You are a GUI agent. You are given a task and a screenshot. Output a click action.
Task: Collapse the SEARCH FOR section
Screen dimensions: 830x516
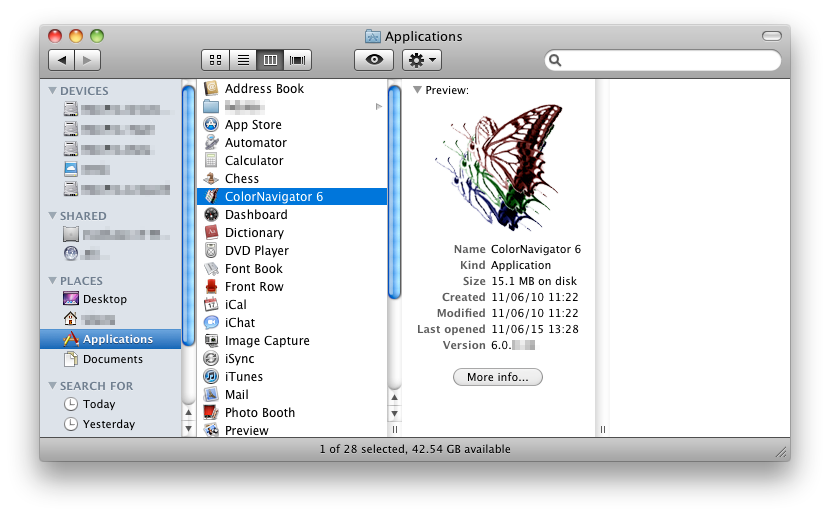tap(52, 385)
